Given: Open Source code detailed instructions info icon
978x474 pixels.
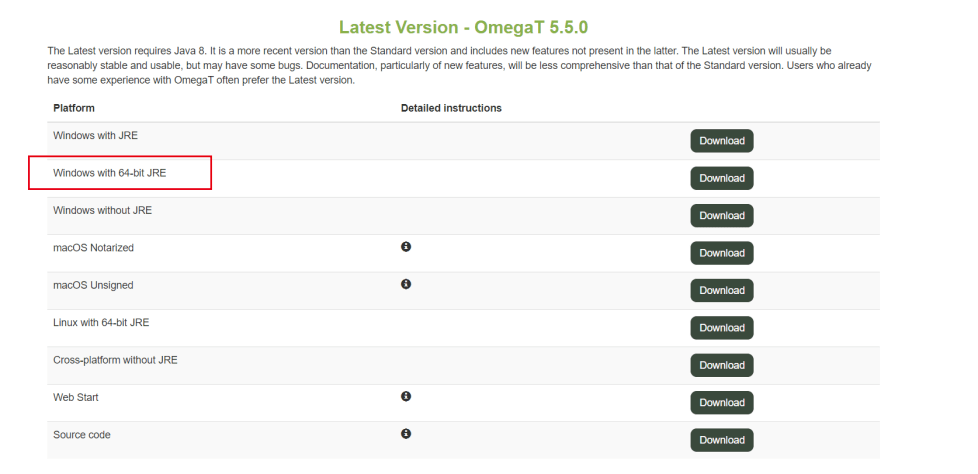Looking at the screenshot, I should point(406,434).
